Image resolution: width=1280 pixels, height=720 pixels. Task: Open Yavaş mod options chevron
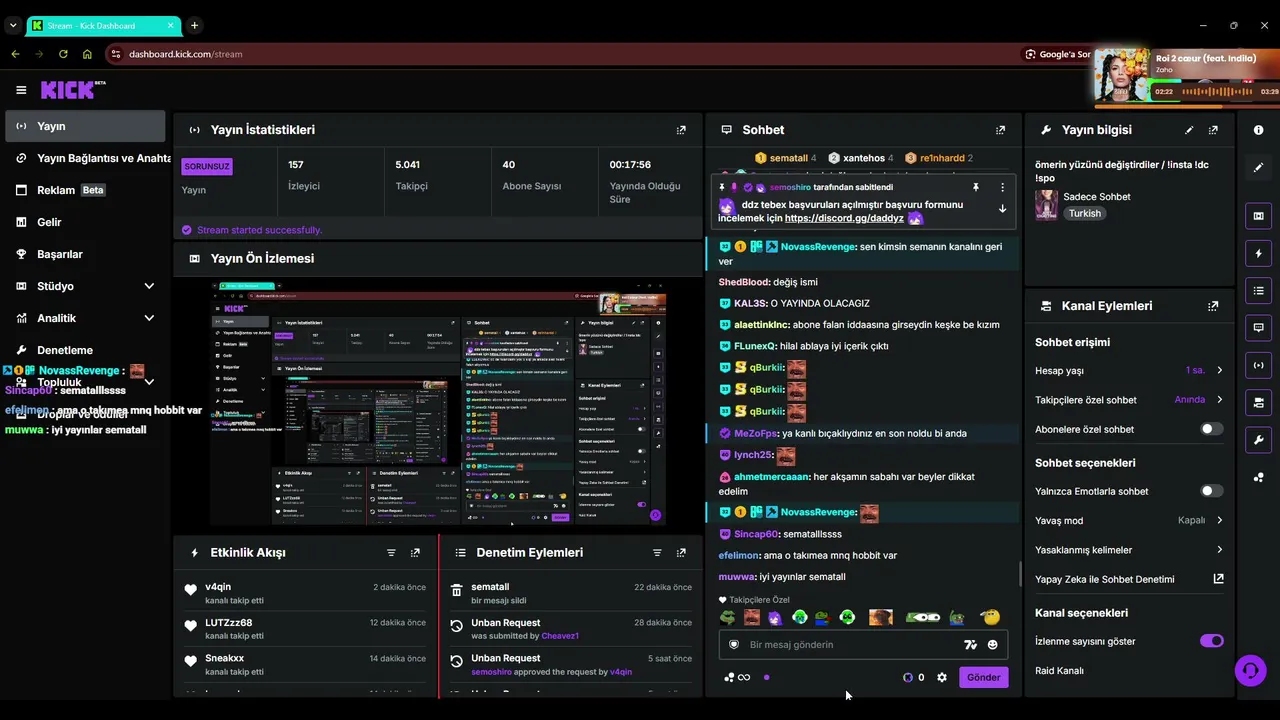[x=1219, y=520]
